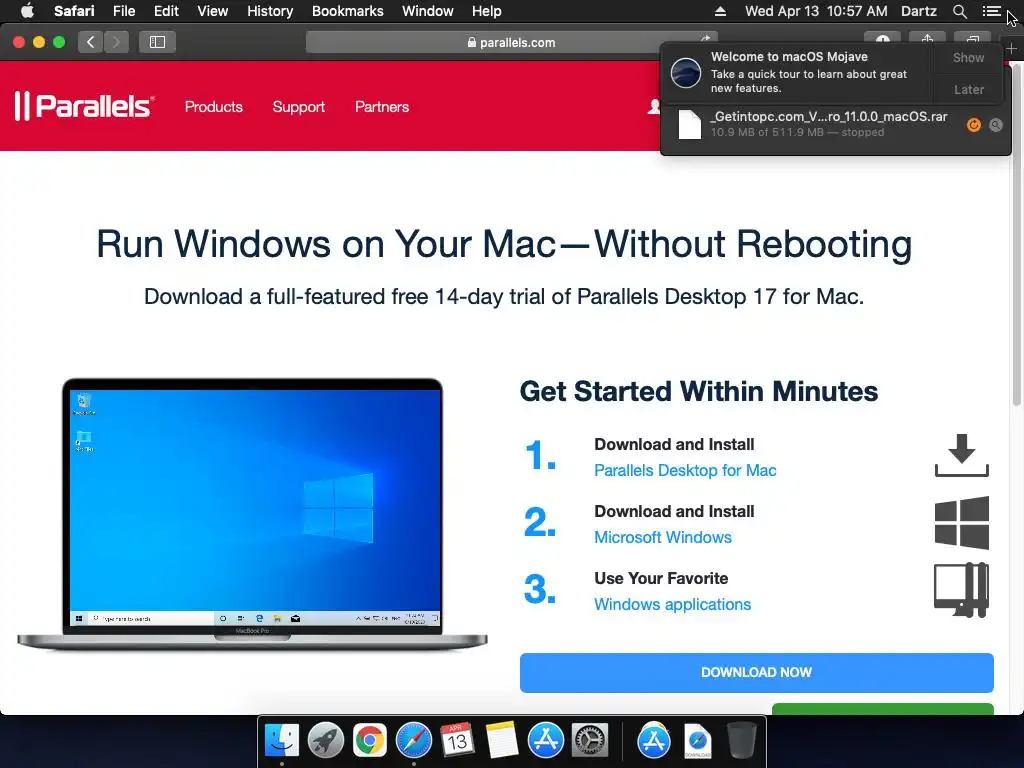This screenshot has height=768, width=1024.
Task: Click the applications window icon beside step 3
Action: click(x=961, y=590)
